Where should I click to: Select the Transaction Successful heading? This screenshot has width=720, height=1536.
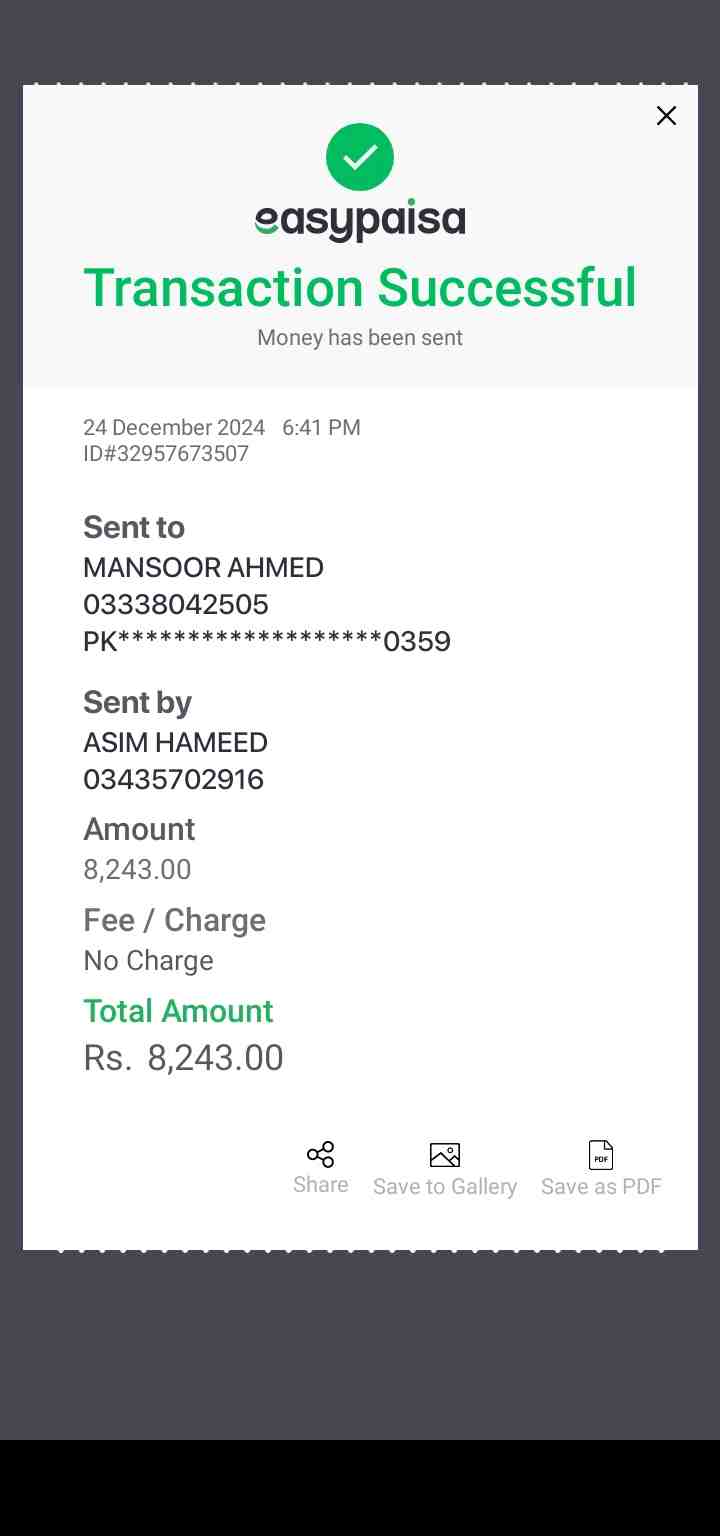360,288
